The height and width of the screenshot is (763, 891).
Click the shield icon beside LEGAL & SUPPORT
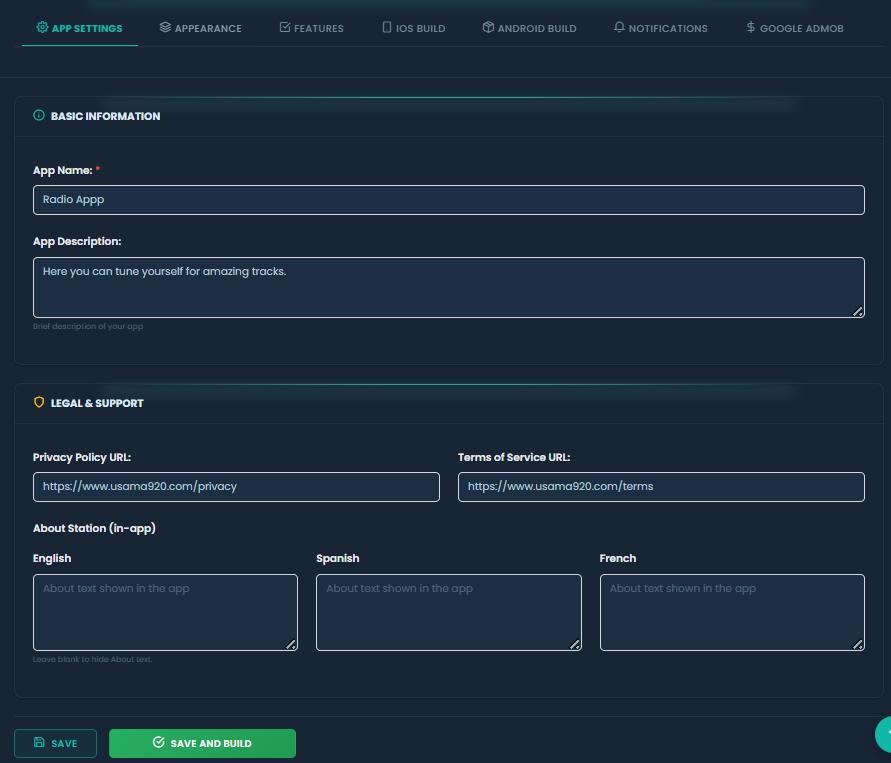[x=37, y=403]
